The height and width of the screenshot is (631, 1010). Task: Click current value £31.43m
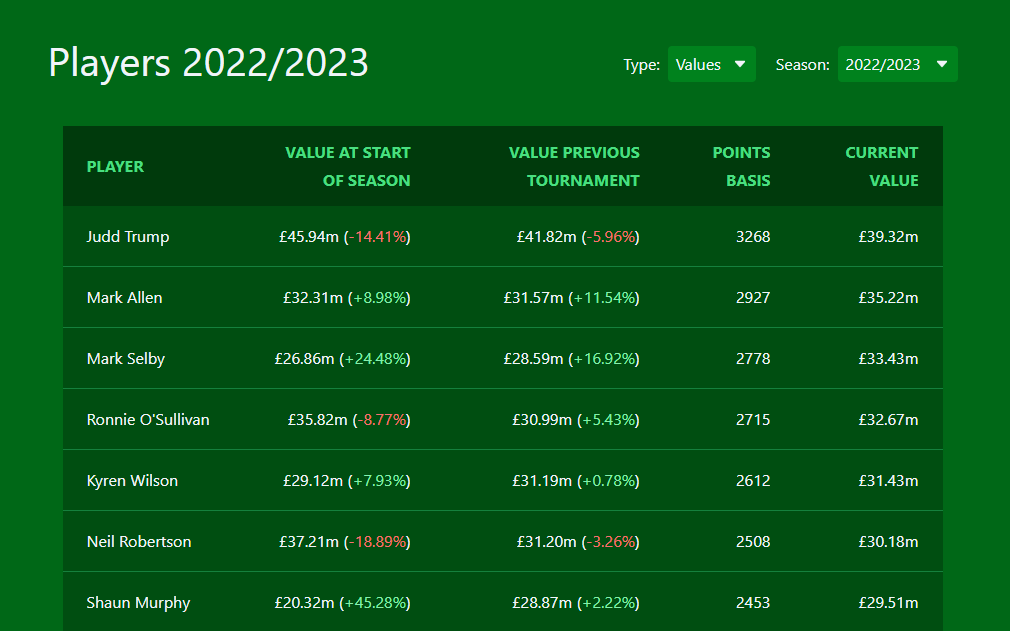pos(888,481)
